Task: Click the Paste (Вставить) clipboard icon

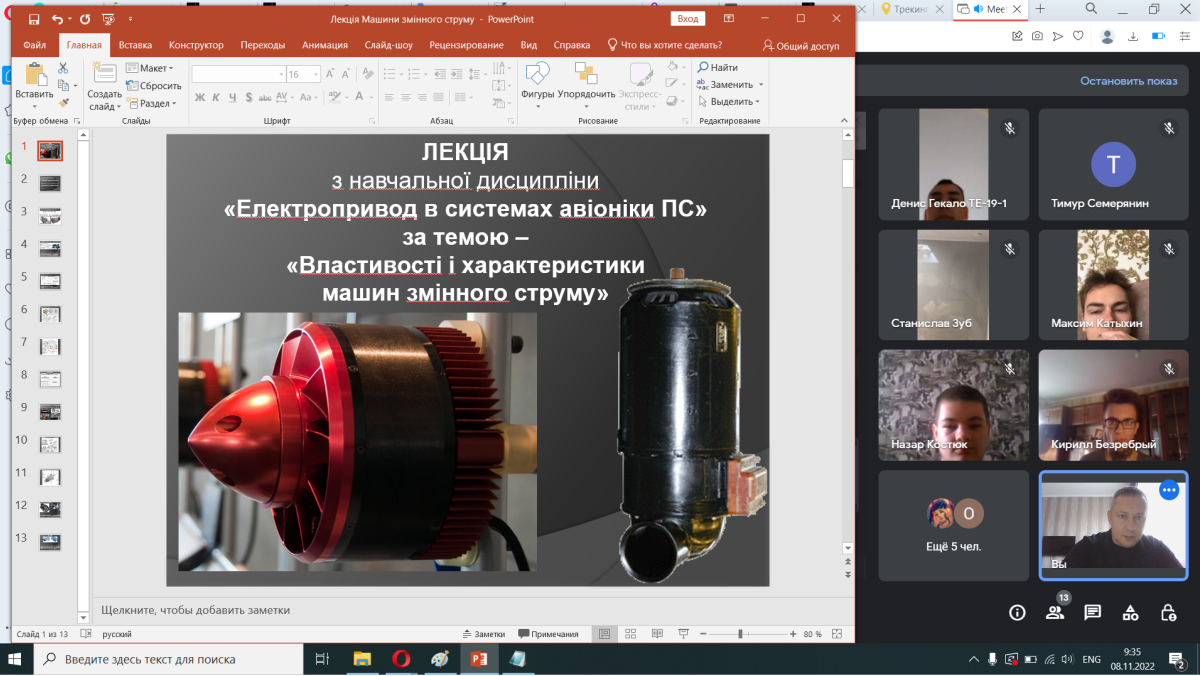Action: [x=34, y=78]
